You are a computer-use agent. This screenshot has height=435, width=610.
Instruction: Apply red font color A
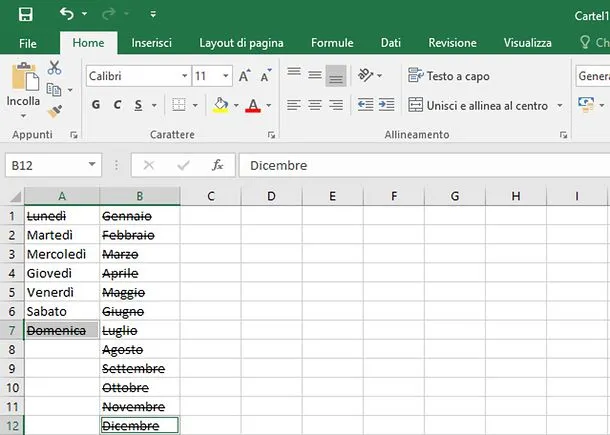253,105
